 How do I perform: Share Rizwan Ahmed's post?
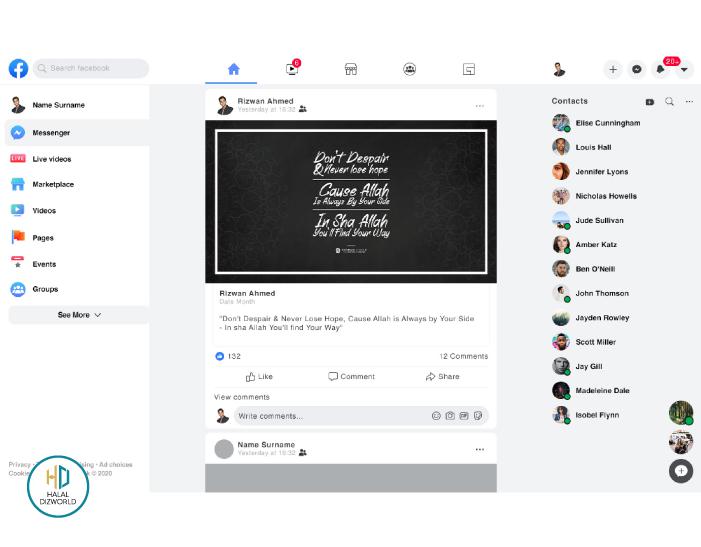pos(442,377)
